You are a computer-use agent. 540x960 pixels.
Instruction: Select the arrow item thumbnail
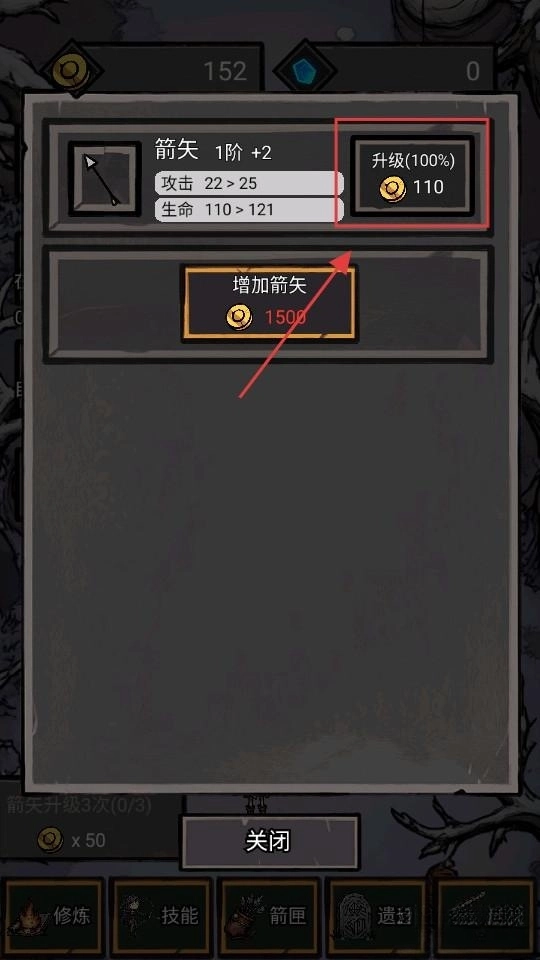[x=105, y=178]
